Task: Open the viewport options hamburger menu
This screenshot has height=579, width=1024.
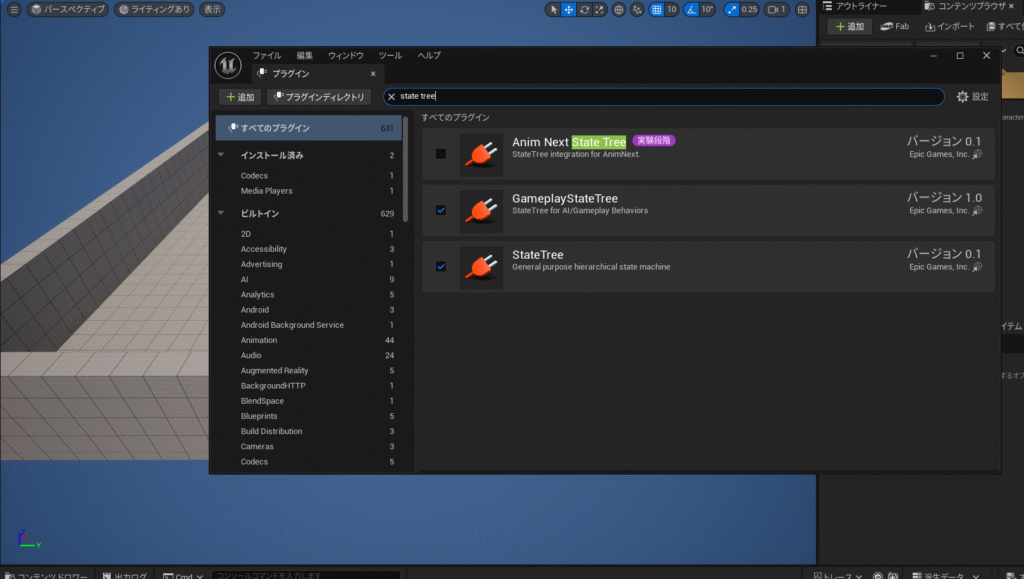Action: coord(14,10)
